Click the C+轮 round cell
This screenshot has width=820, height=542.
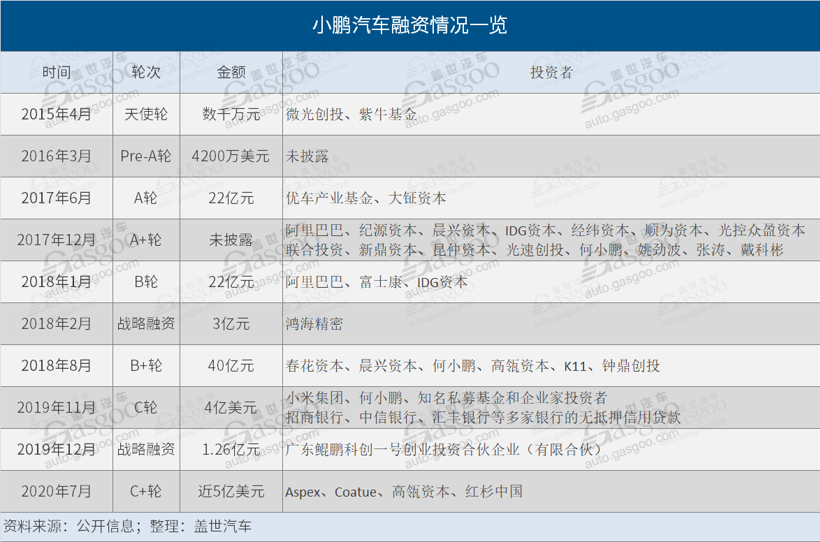tap(146, 491)
